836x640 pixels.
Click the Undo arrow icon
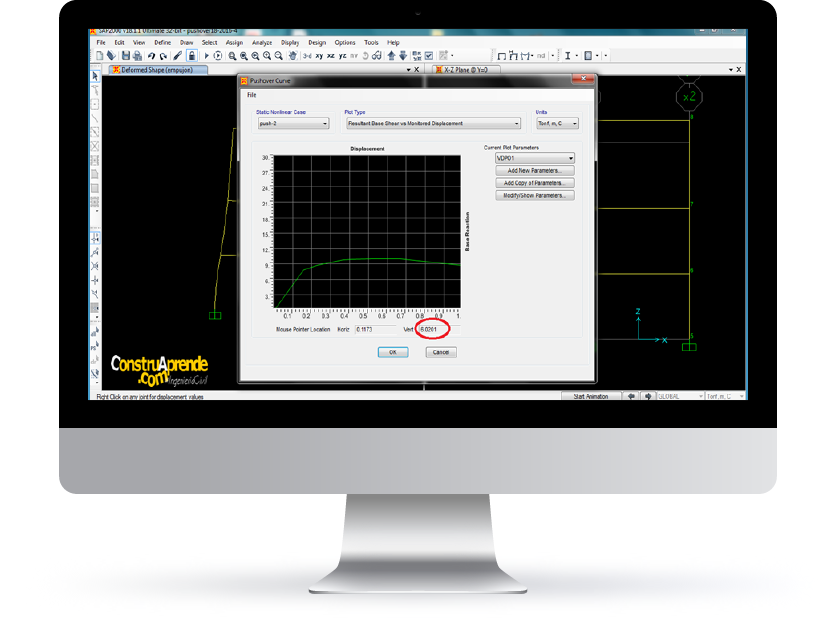[151, 55]
